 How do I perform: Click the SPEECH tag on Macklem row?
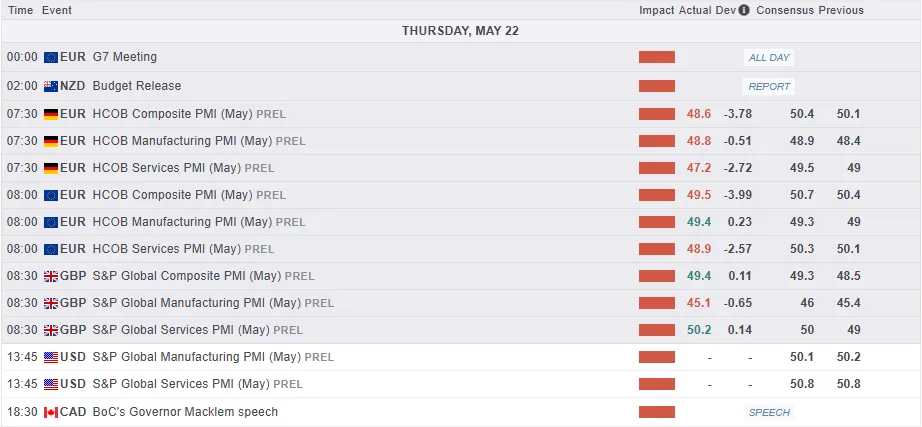[769, 412]
